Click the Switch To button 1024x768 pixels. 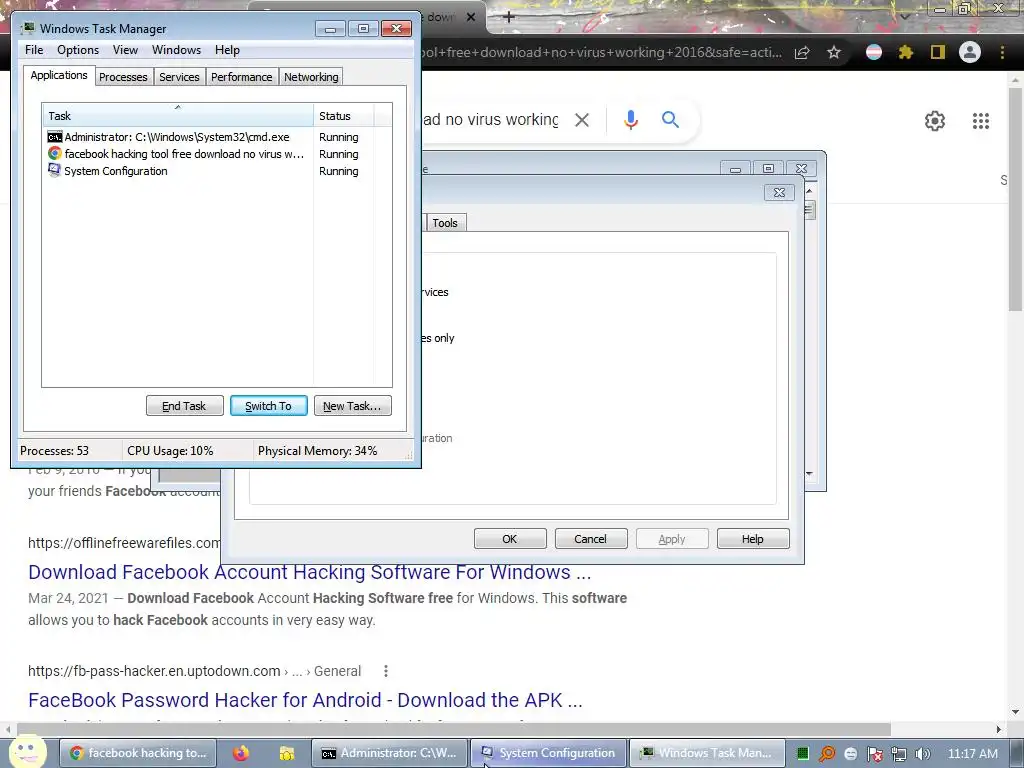(x=268, y=406)
